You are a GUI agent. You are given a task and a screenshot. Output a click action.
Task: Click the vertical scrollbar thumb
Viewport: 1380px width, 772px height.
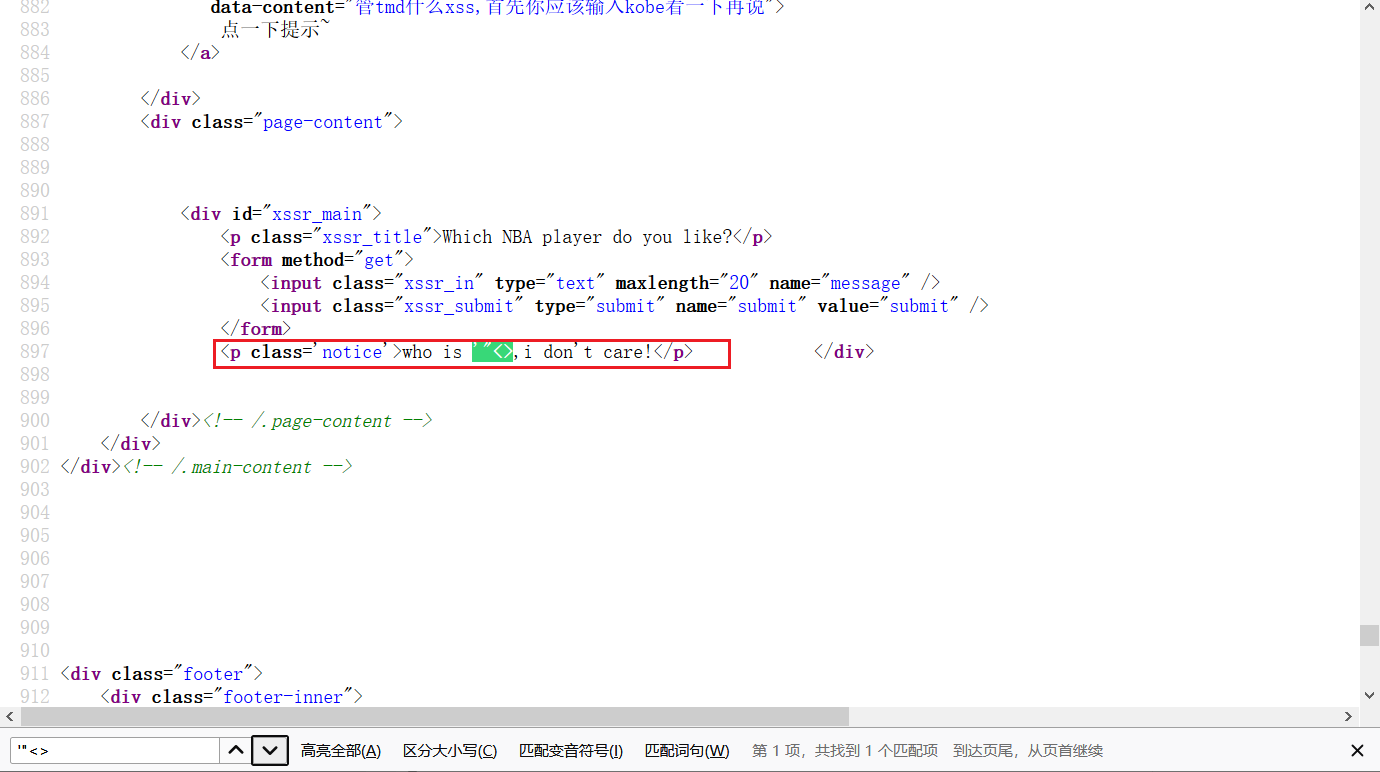coord(1369,635)
